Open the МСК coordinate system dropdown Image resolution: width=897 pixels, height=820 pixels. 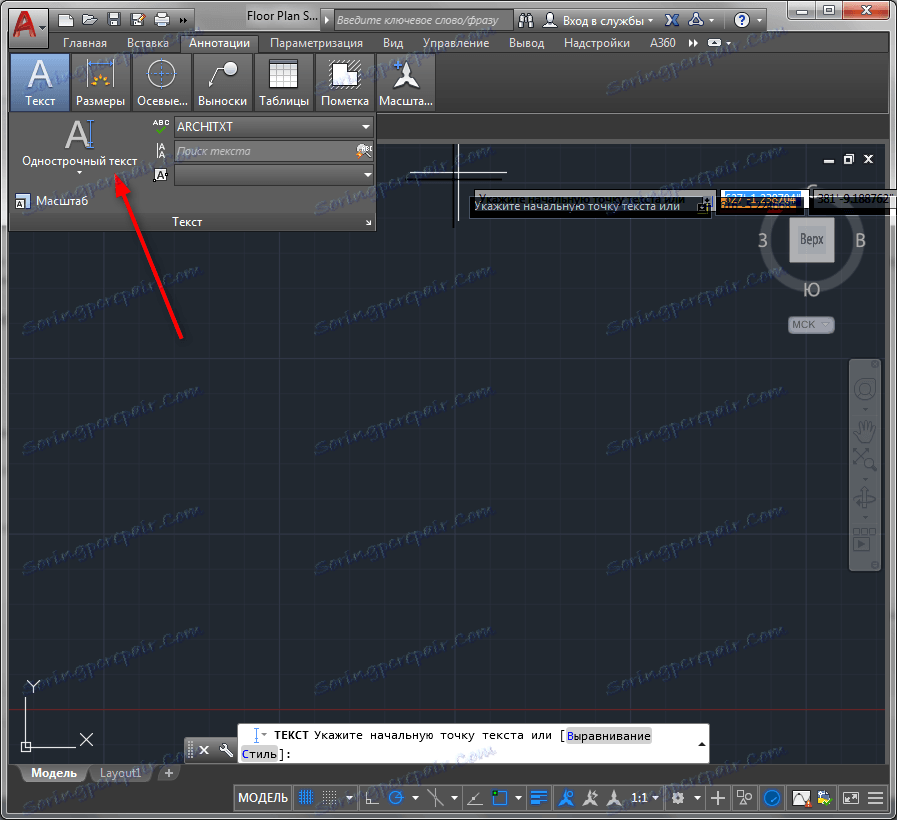[811, 324]
